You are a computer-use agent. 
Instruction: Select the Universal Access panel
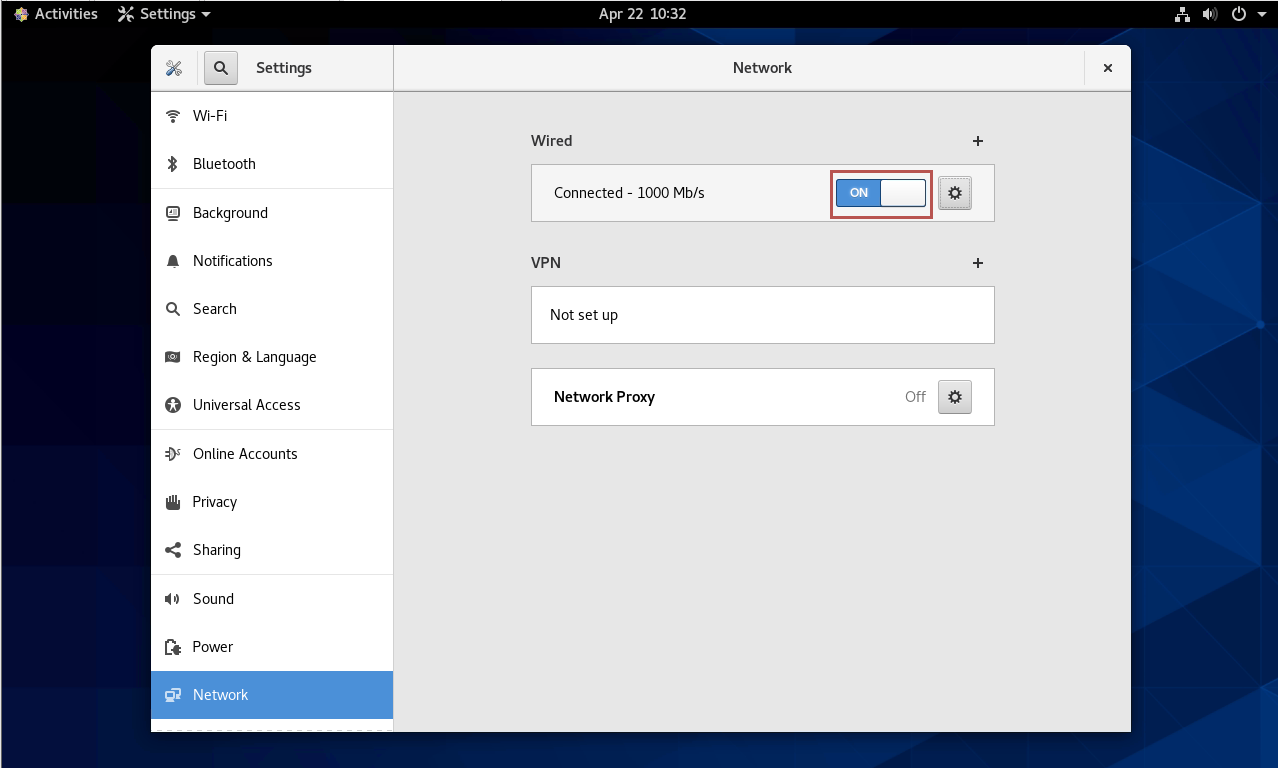click(272, 405)
